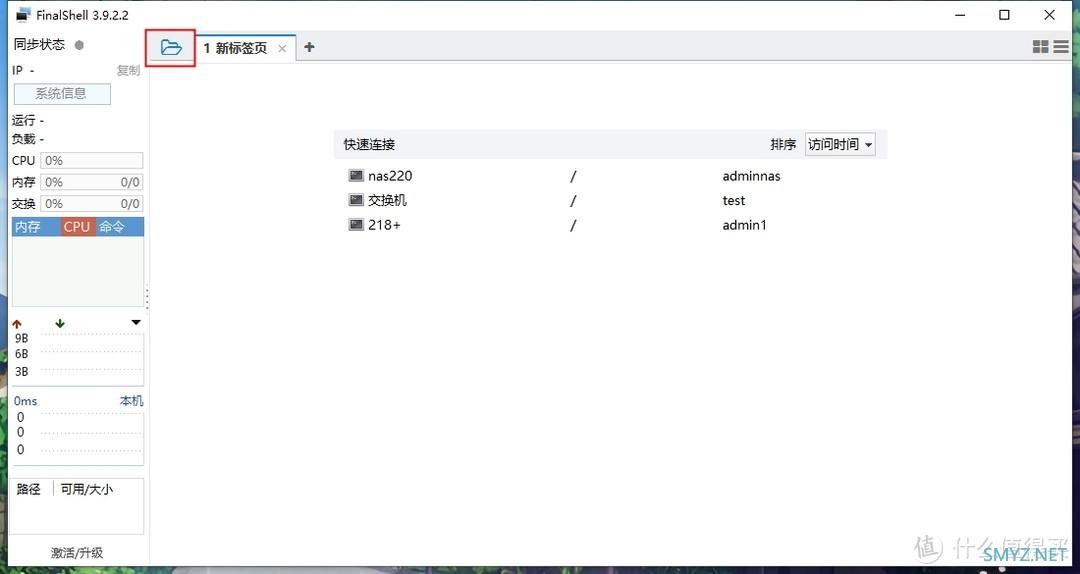The width and height of the screenshot is (1080, 574).
Task: Click 复制 to copy IP
Action: pyautogui.click(x=128, y=70)
